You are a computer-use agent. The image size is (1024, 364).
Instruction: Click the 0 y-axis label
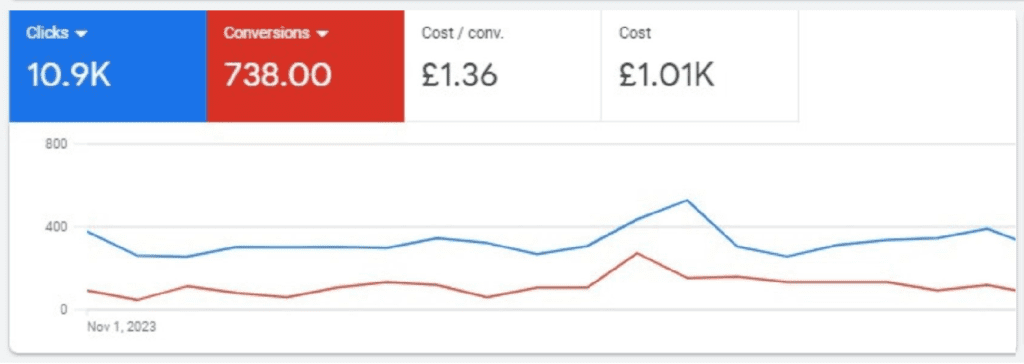point(63,309)
